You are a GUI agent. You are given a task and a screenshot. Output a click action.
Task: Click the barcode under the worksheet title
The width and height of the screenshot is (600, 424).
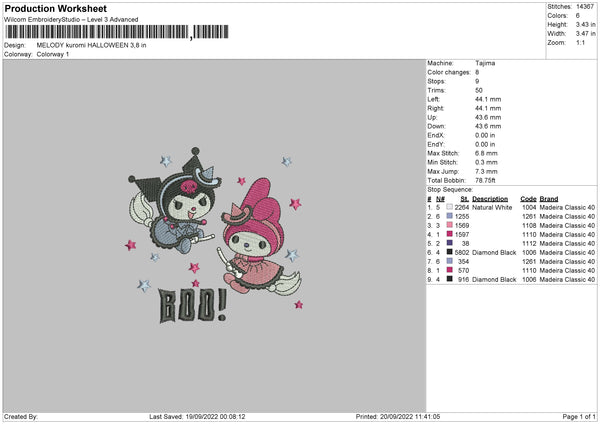(117, 32)
